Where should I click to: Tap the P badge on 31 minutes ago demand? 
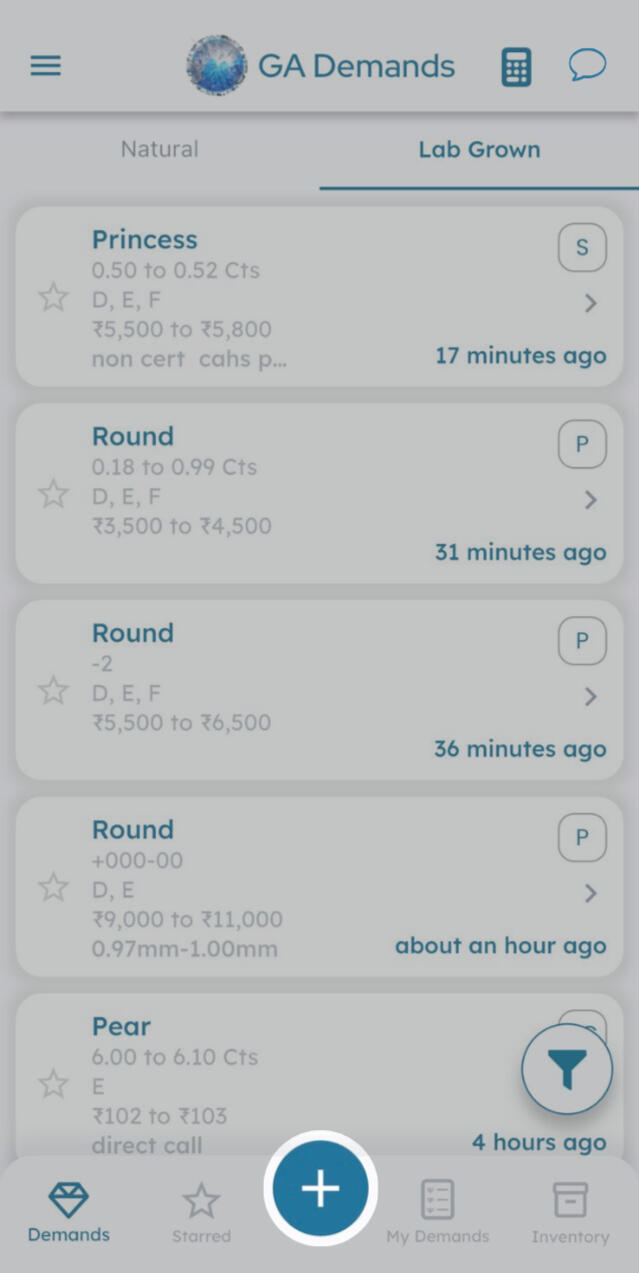(x=582, y=445)
